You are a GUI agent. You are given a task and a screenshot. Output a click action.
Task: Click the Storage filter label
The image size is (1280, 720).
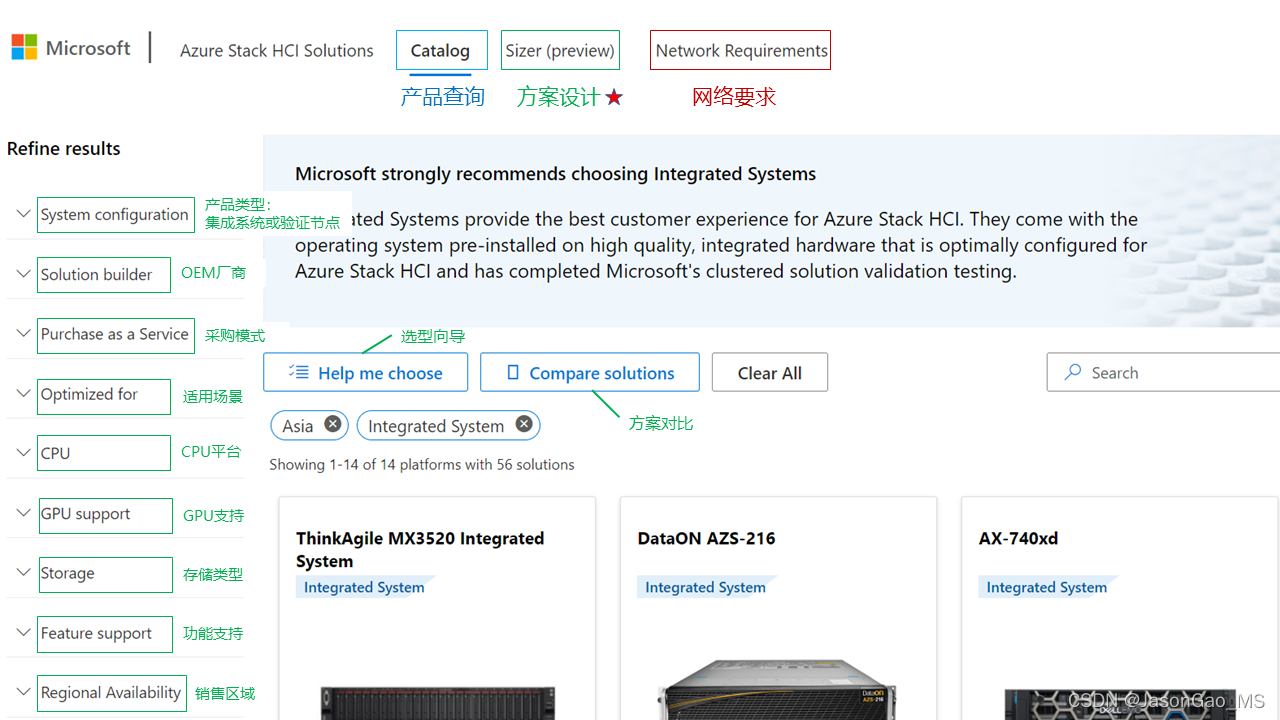[68, 573]
